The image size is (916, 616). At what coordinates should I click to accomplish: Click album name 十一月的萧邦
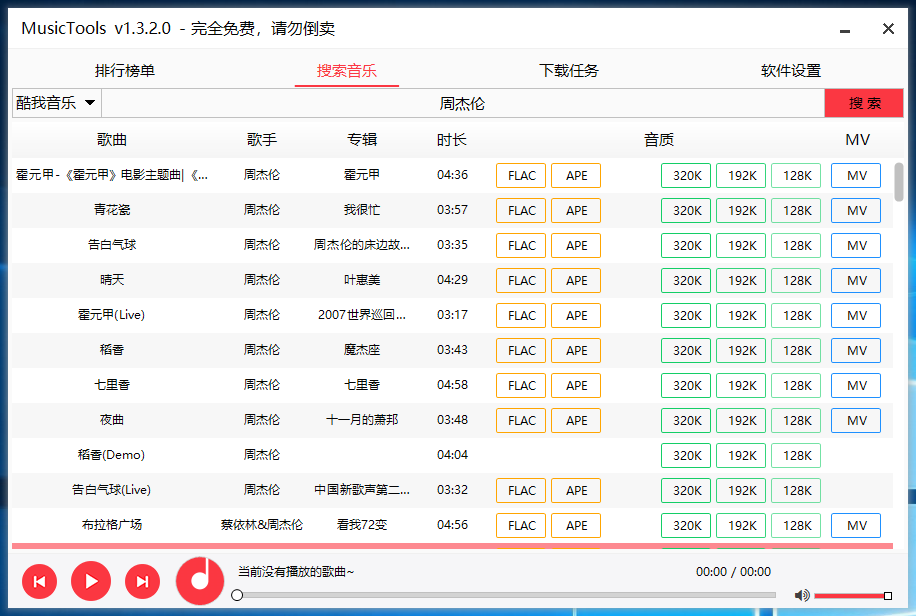coord(362,420)
